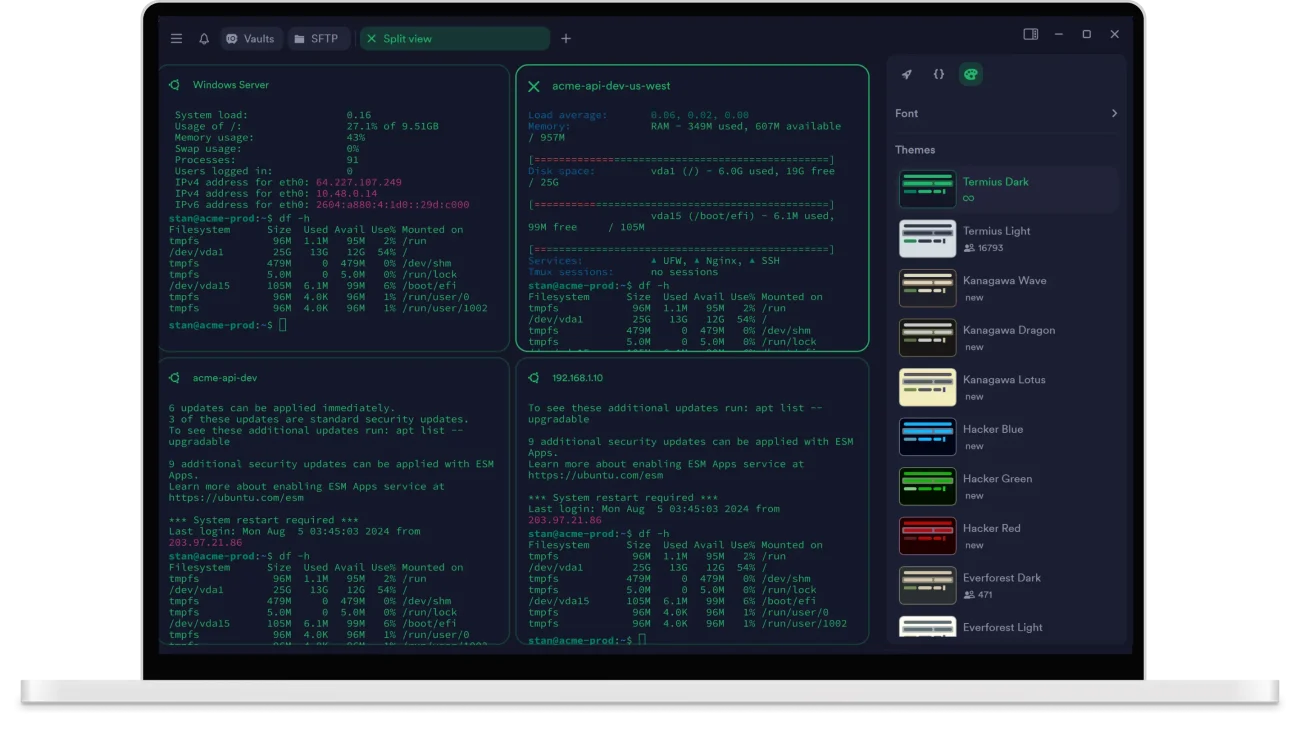Screen dimensions: 1300x737
Task: Choose the Hacker Green theme thumbnail
Action: (x=927, y=486)
